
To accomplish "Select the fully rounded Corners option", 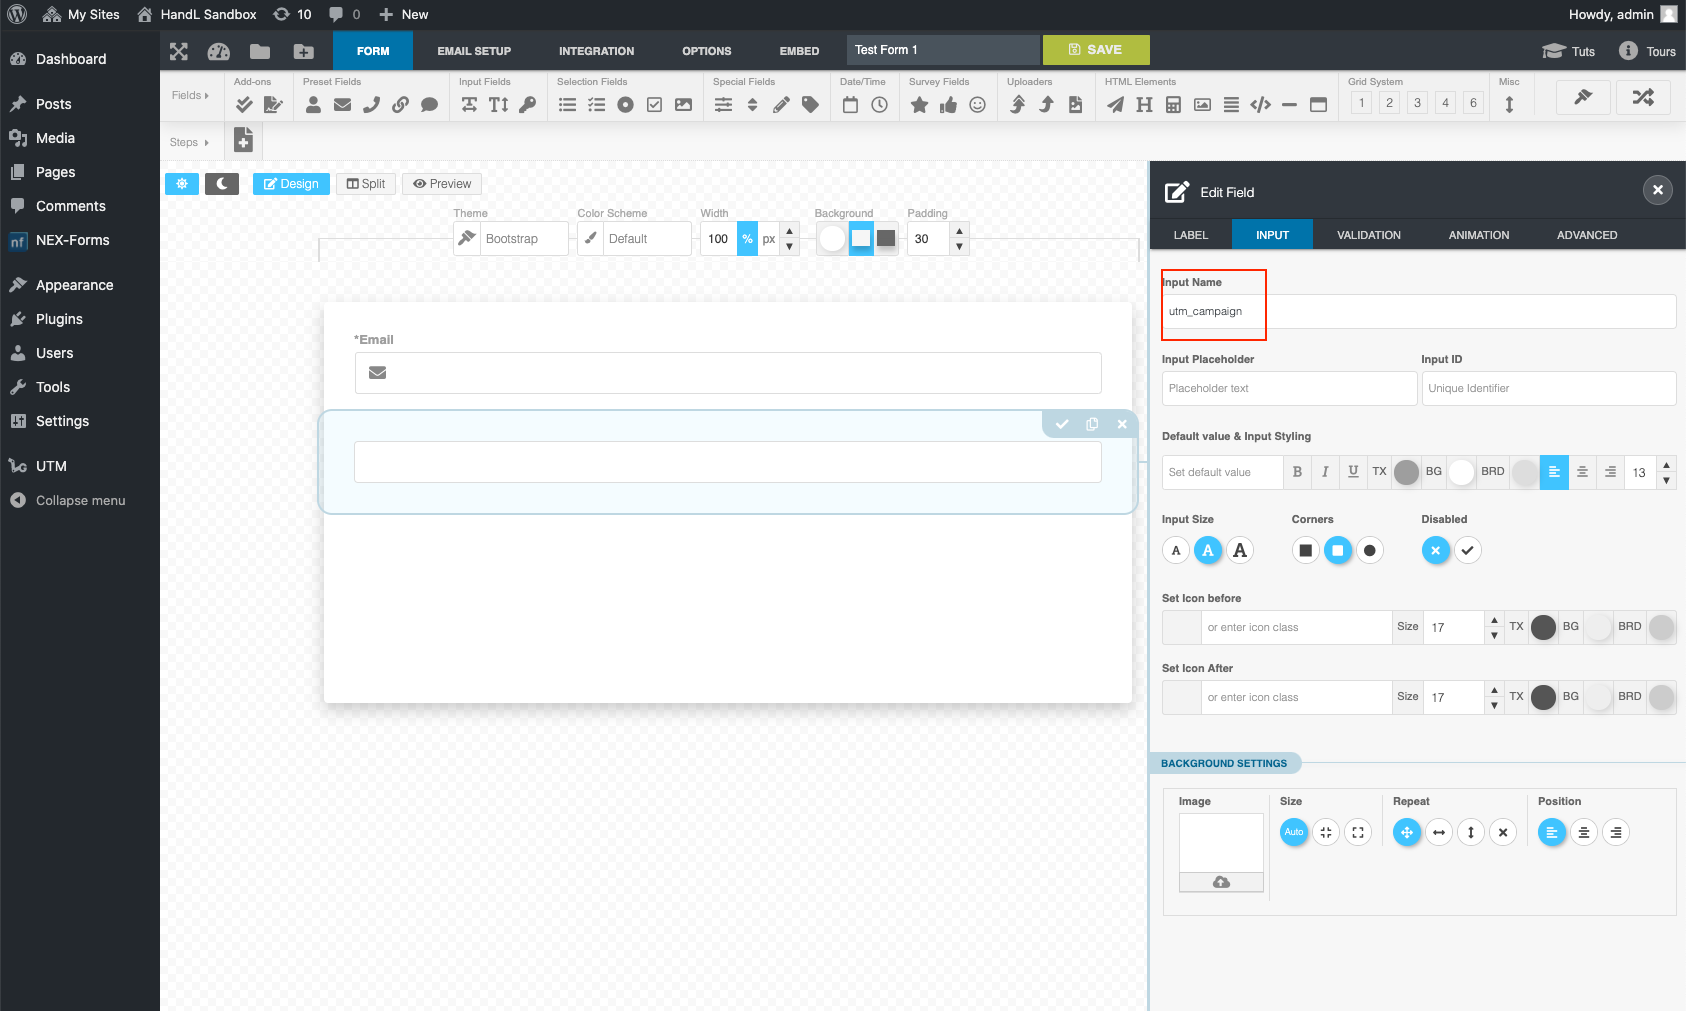I will pyautogui.click(x=1369, y=550).
